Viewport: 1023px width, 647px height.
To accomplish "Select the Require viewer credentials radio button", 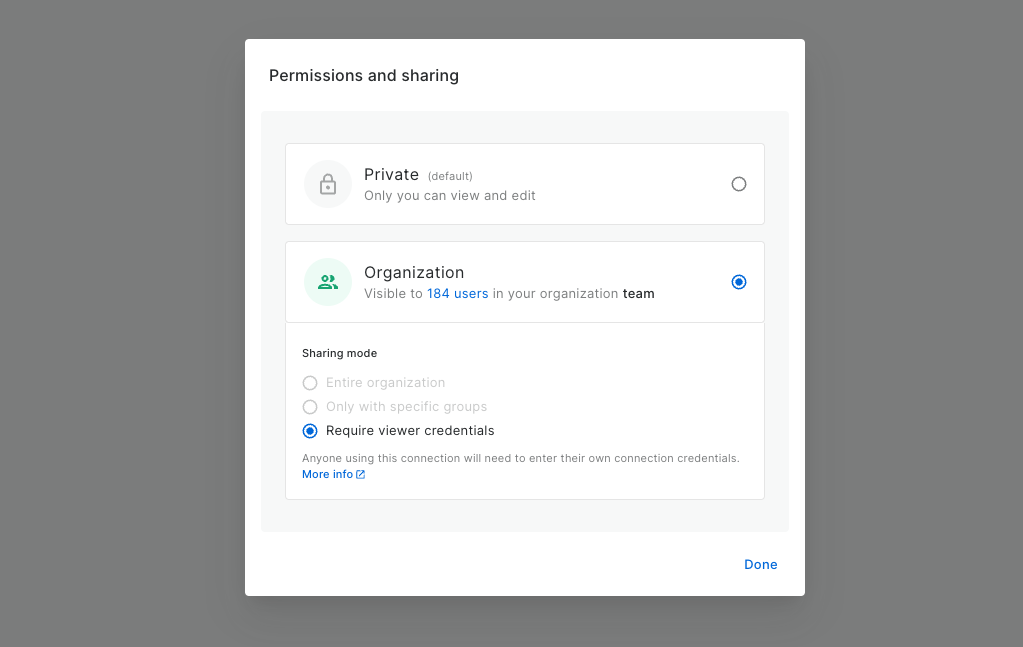I will (310, 431).
